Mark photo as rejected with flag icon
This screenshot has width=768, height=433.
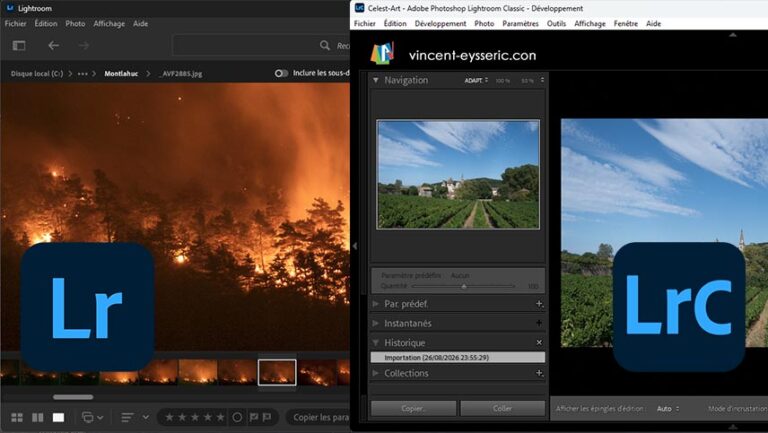point(267,417)
